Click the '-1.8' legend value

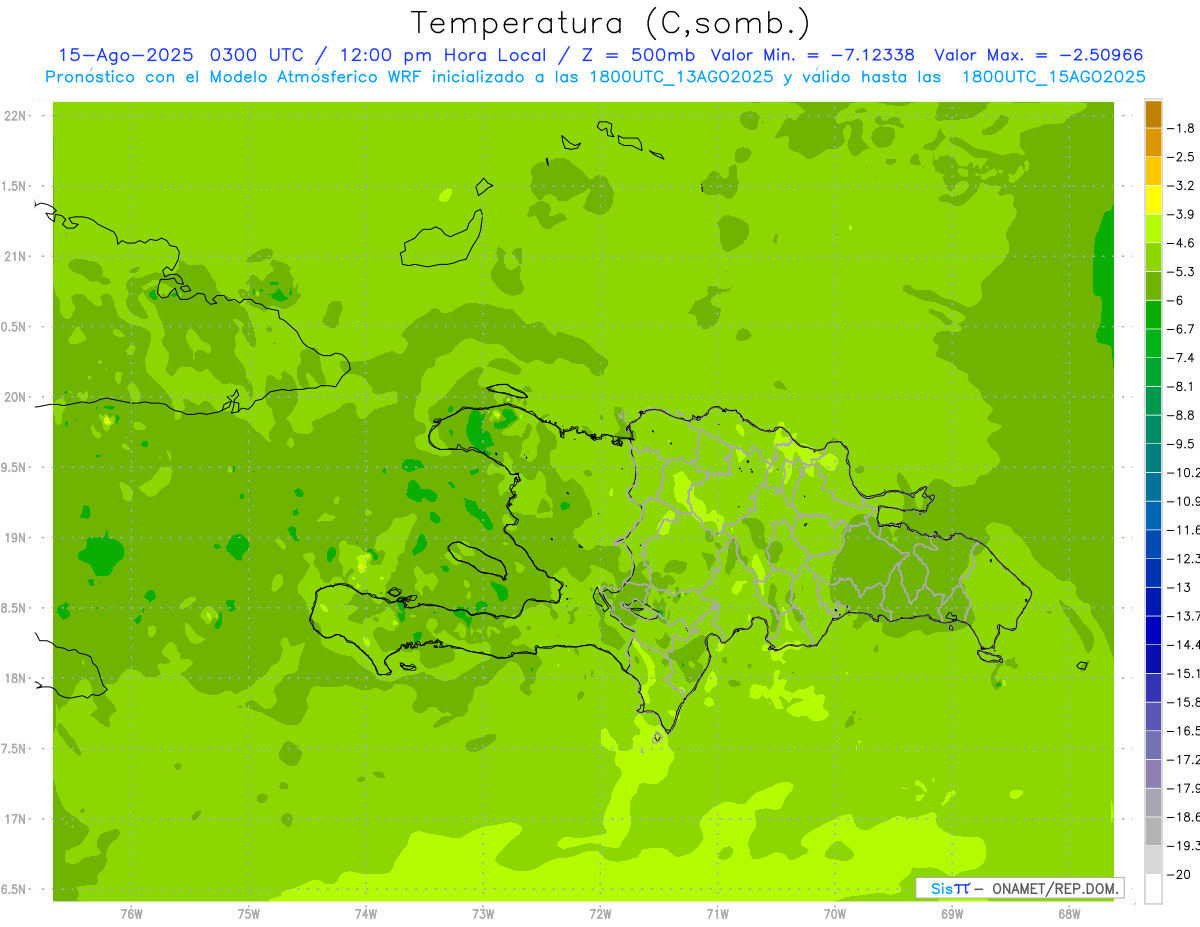[1183, 129]
